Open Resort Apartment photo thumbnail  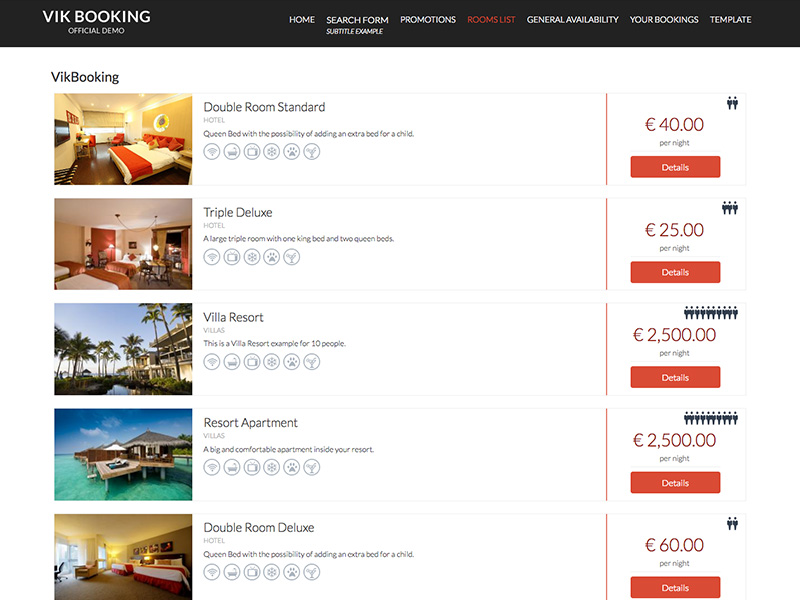(123, 454)
